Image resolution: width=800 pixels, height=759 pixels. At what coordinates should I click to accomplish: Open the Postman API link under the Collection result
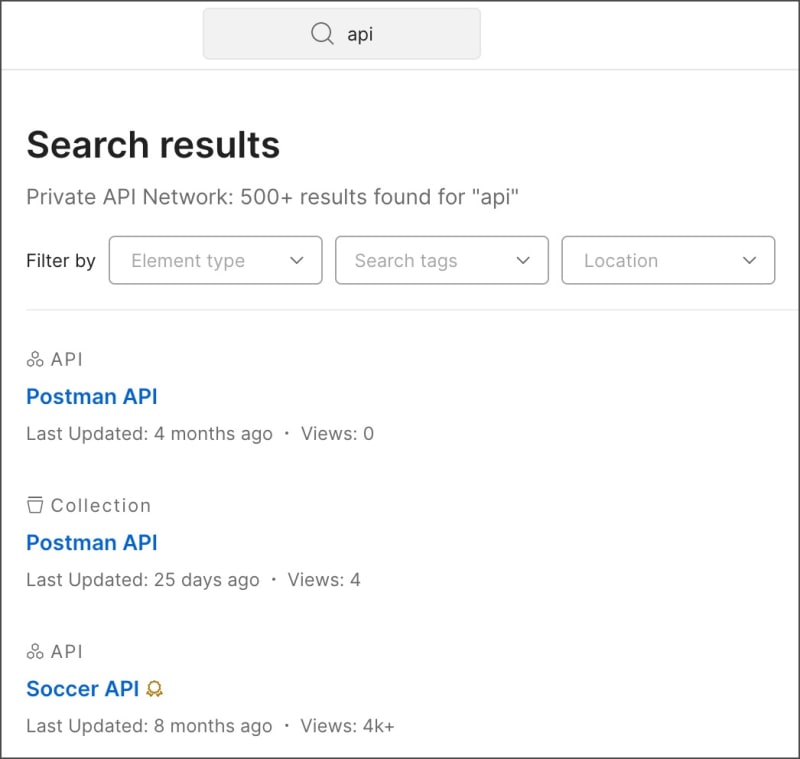[x=91, y=542]
